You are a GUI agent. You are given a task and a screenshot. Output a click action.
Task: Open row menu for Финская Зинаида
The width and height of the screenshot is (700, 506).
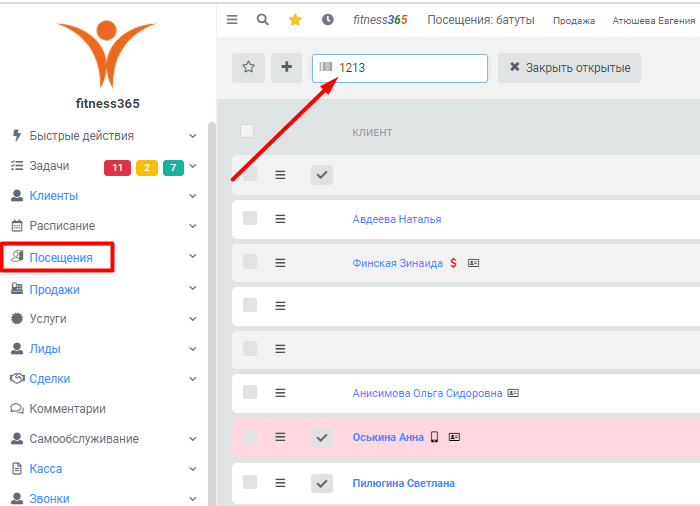(x=280, y=263)
